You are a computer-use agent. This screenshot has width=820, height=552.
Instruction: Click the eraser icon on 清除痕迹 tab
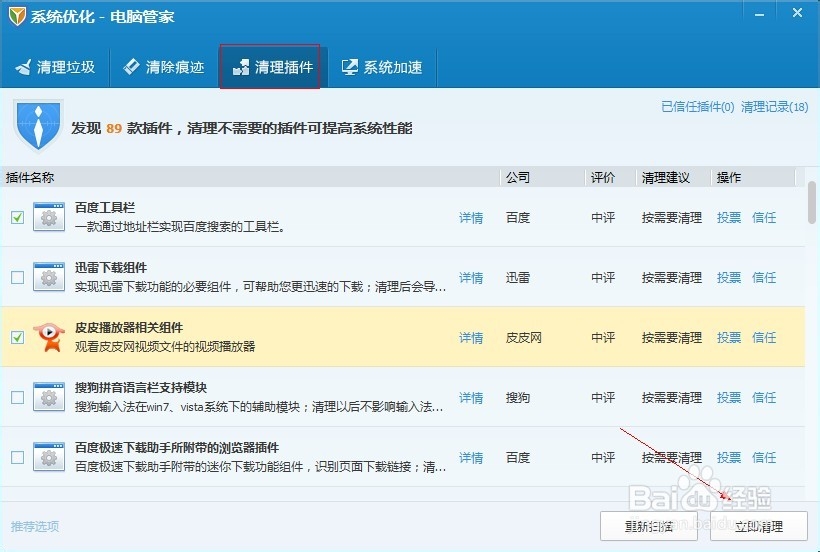point(131,66)
